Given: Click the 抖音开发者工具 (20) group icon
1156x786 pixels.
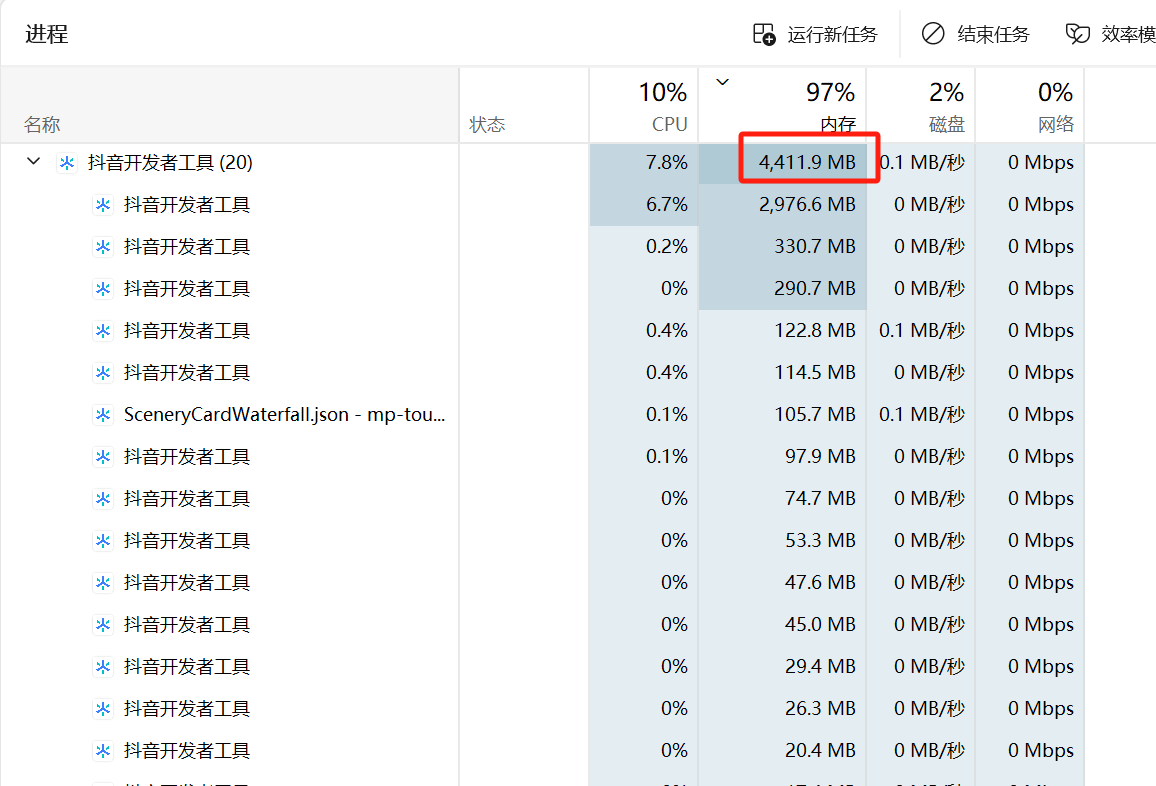Looking at the screenshot, I should click(x=67, y=163).
